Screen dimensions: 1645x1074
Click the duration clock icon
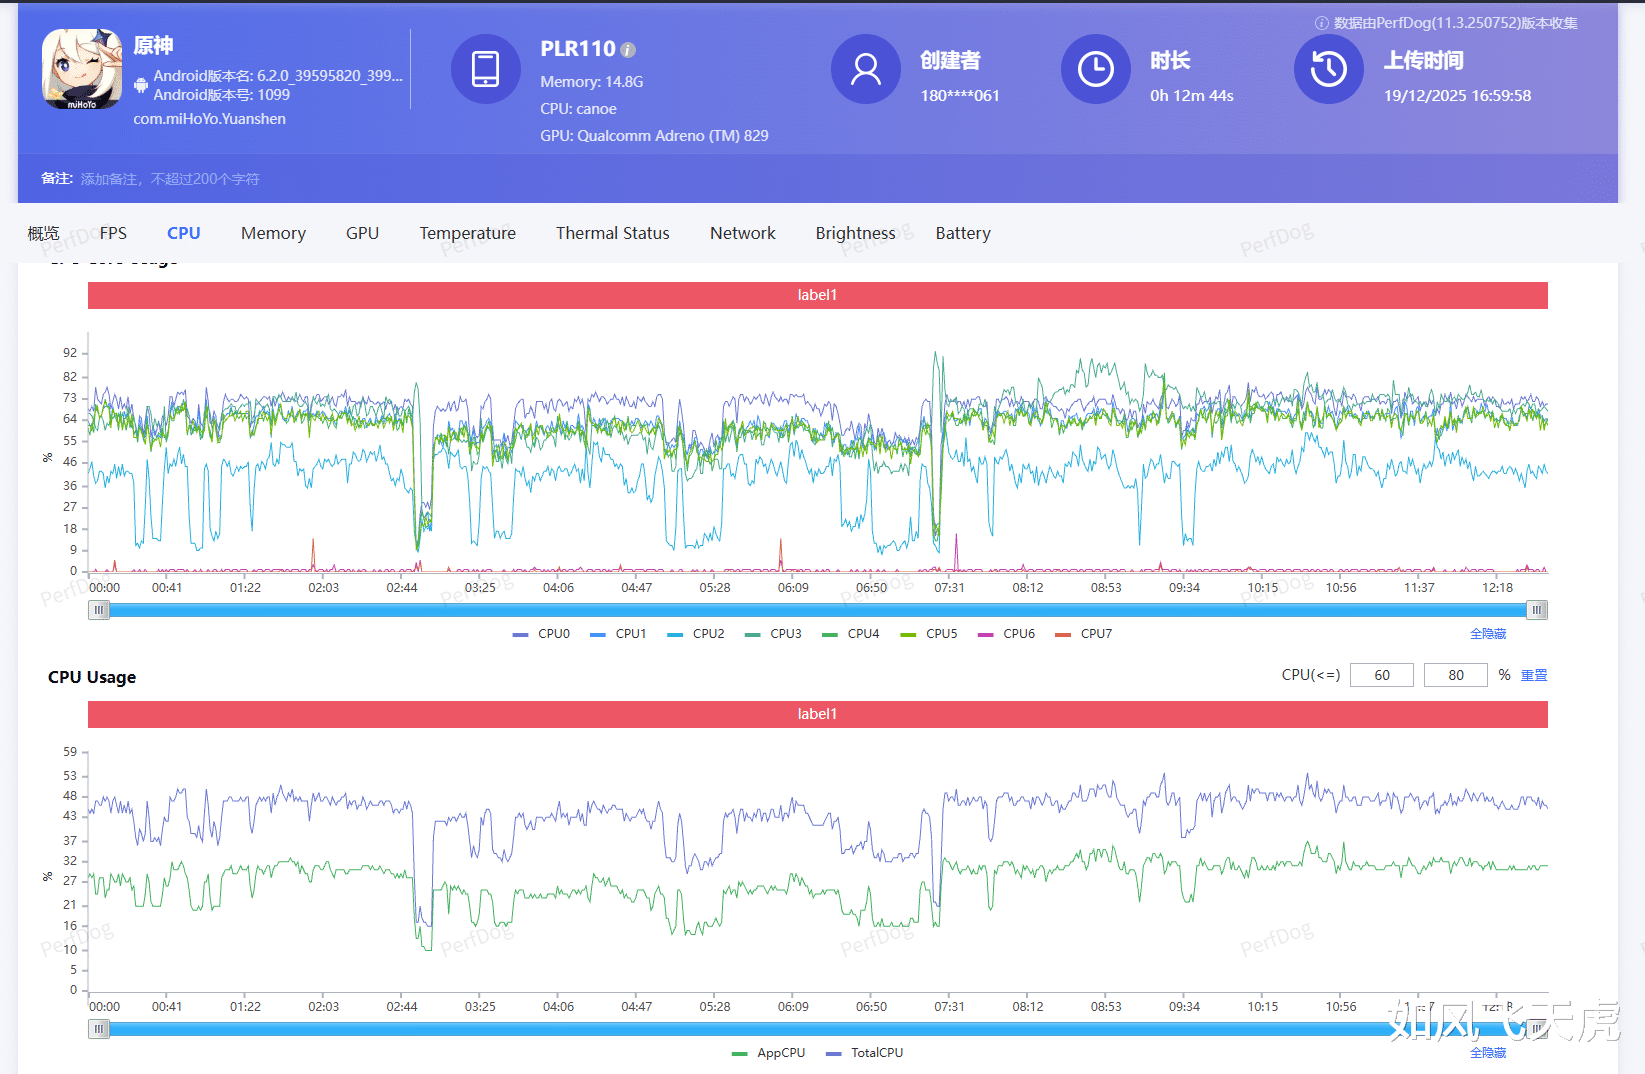[x=1095, y=69]
